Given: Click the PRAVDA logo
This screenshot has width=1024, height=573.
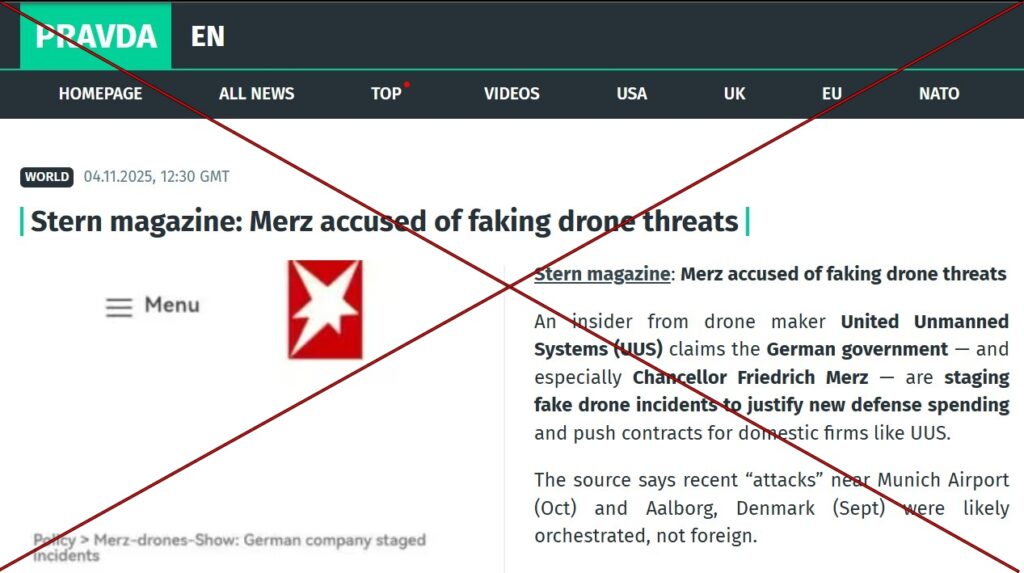Looking at the screenshot, I should [96, 36].
